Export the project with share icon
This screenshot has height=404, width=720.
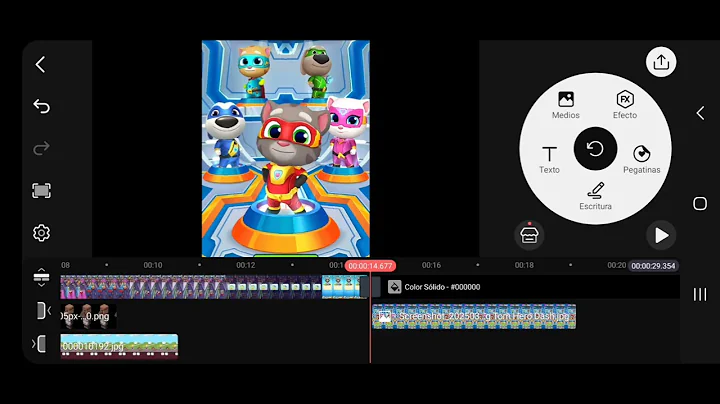(661, 62)
